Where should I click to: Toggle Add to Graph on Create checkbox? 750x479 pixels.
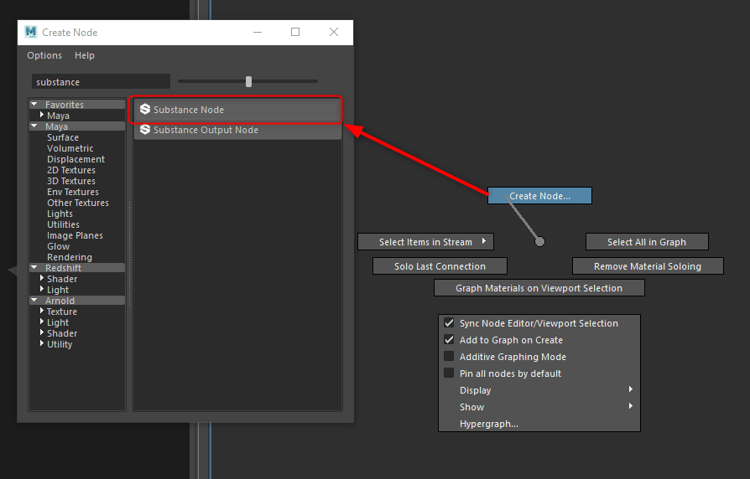(449, 340)
